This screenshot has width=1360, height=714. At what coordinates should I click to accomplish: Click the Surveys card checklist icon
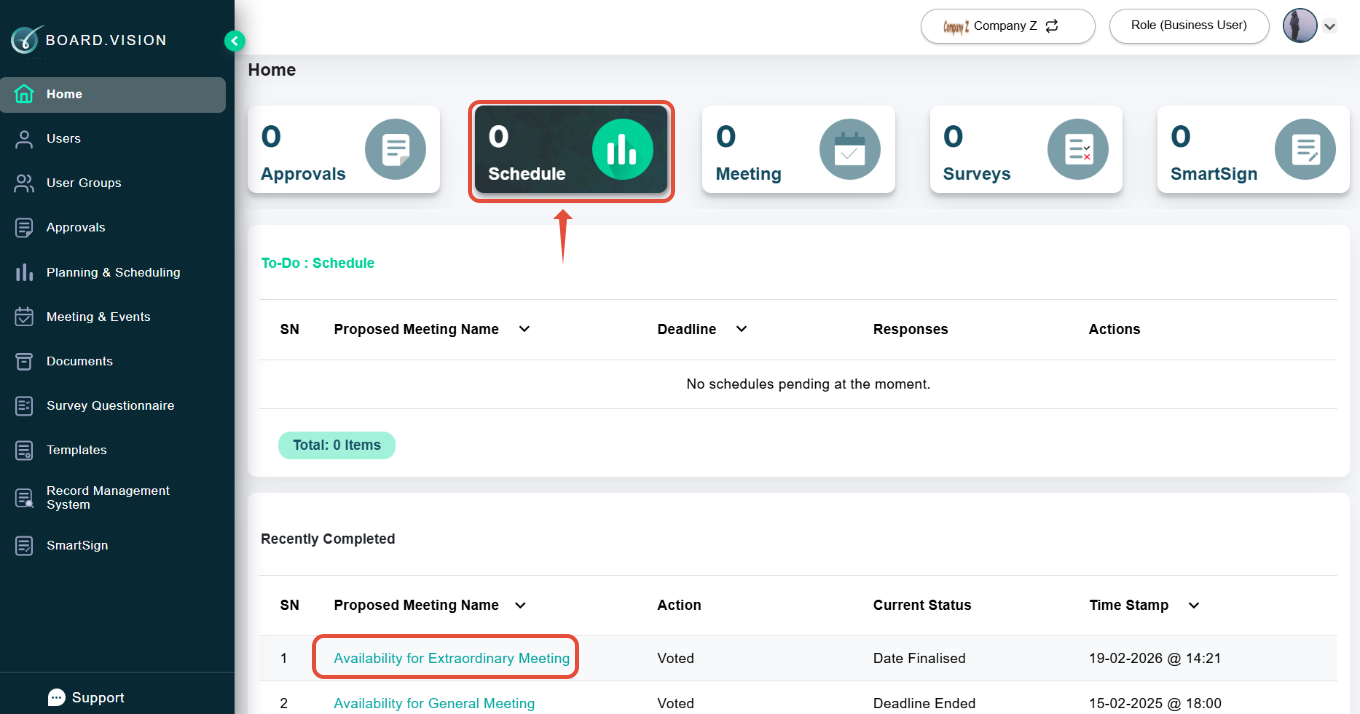coord(1078,150)
